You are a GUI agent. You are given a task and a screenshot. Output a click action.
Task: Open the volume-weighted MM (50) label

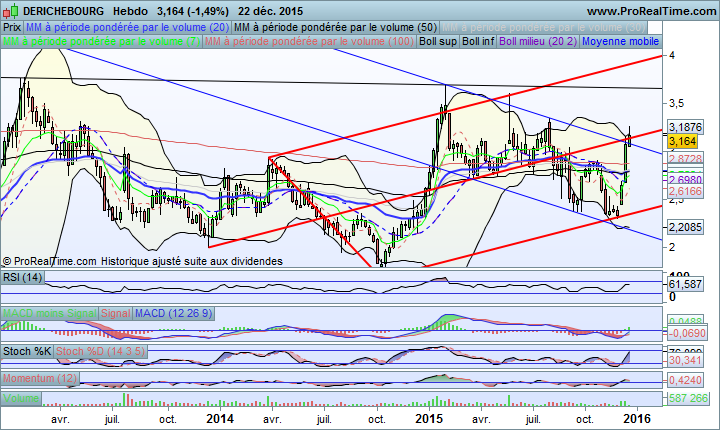tap(335, 28)
